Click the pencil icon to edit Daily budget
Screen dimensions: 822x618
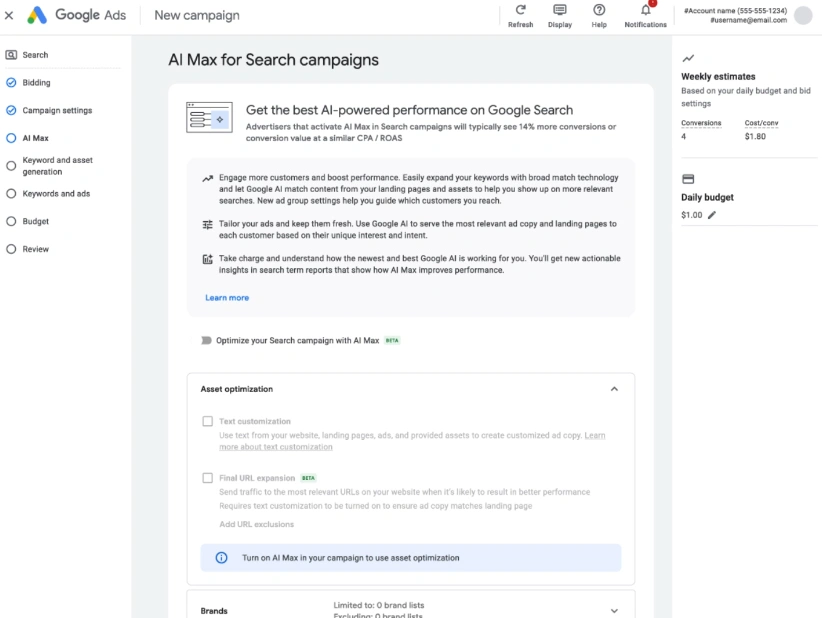(712, 215)
